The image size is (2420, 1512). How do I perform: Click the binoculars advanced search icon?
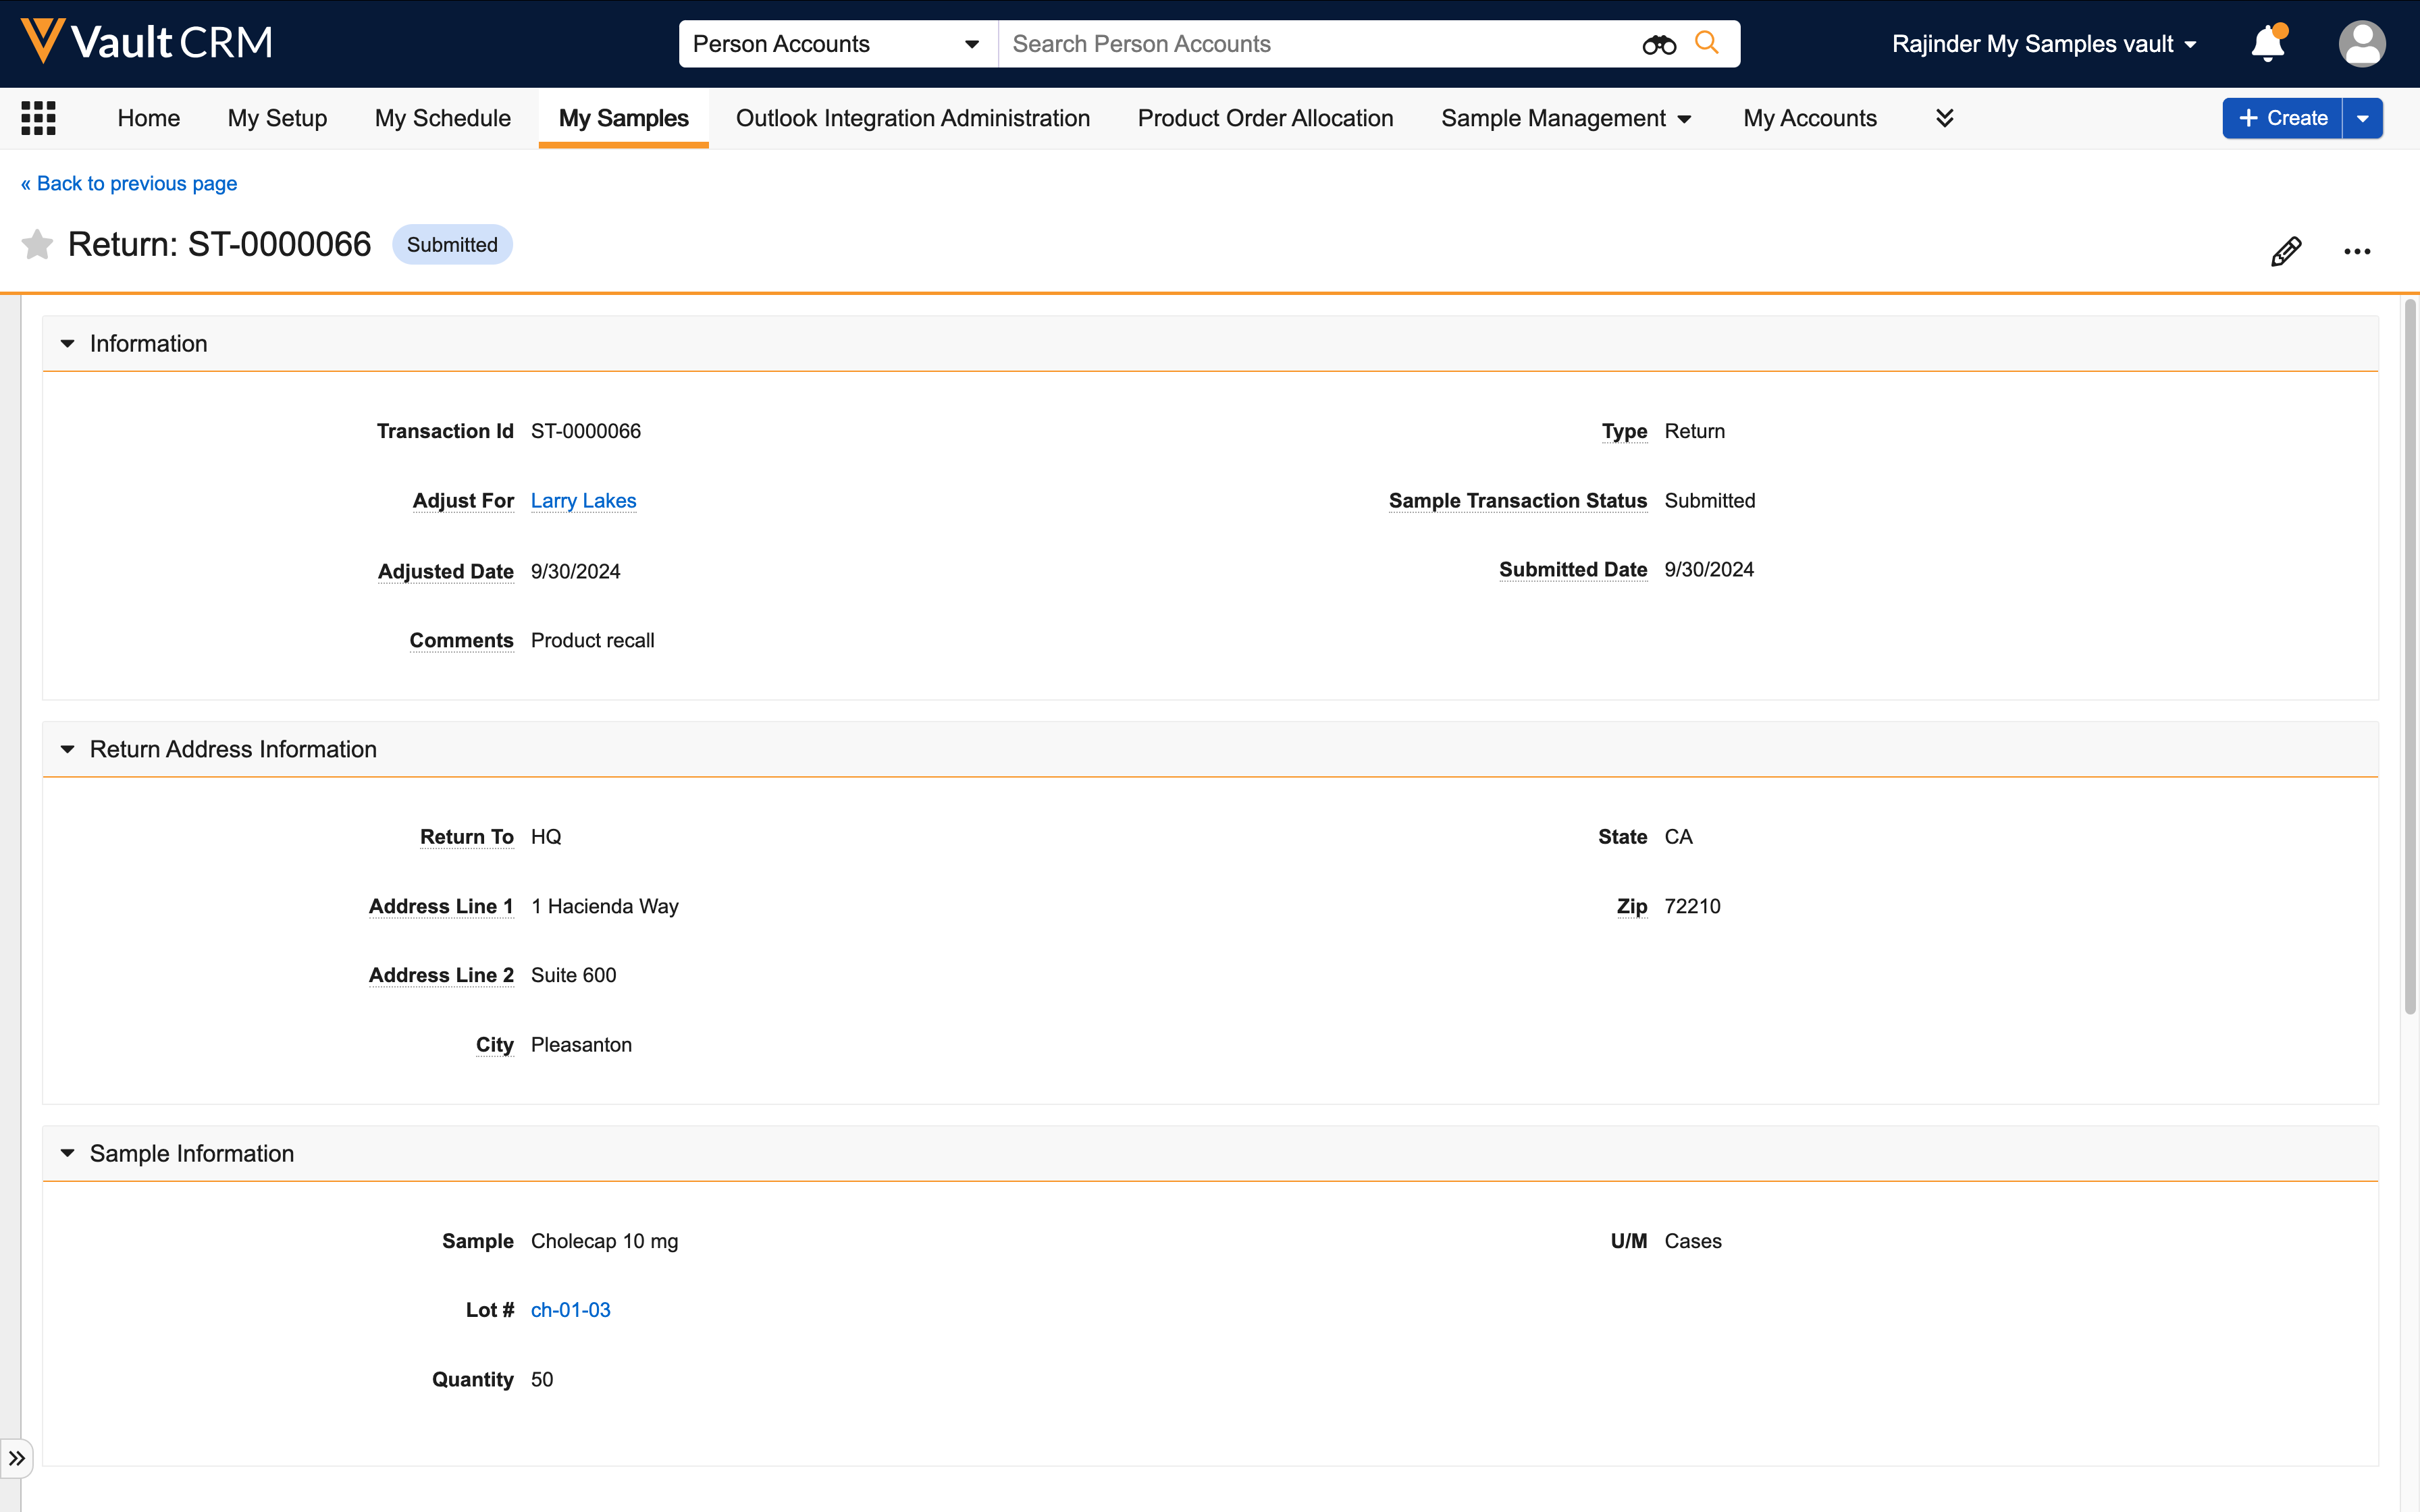tap(1658, 44)
